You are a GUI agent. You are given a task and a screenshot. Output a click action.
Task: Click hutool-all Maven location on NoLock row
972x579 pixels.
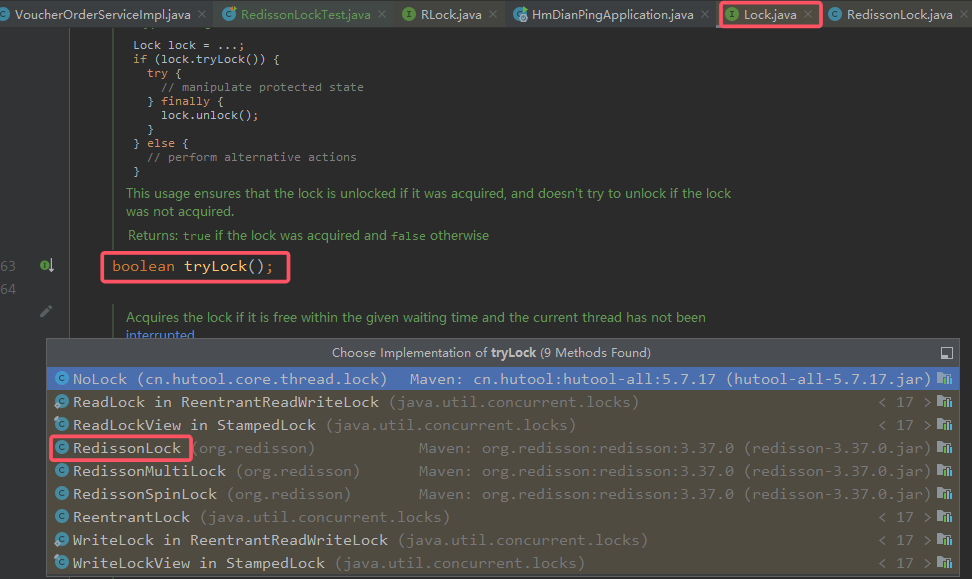(670, 379)
